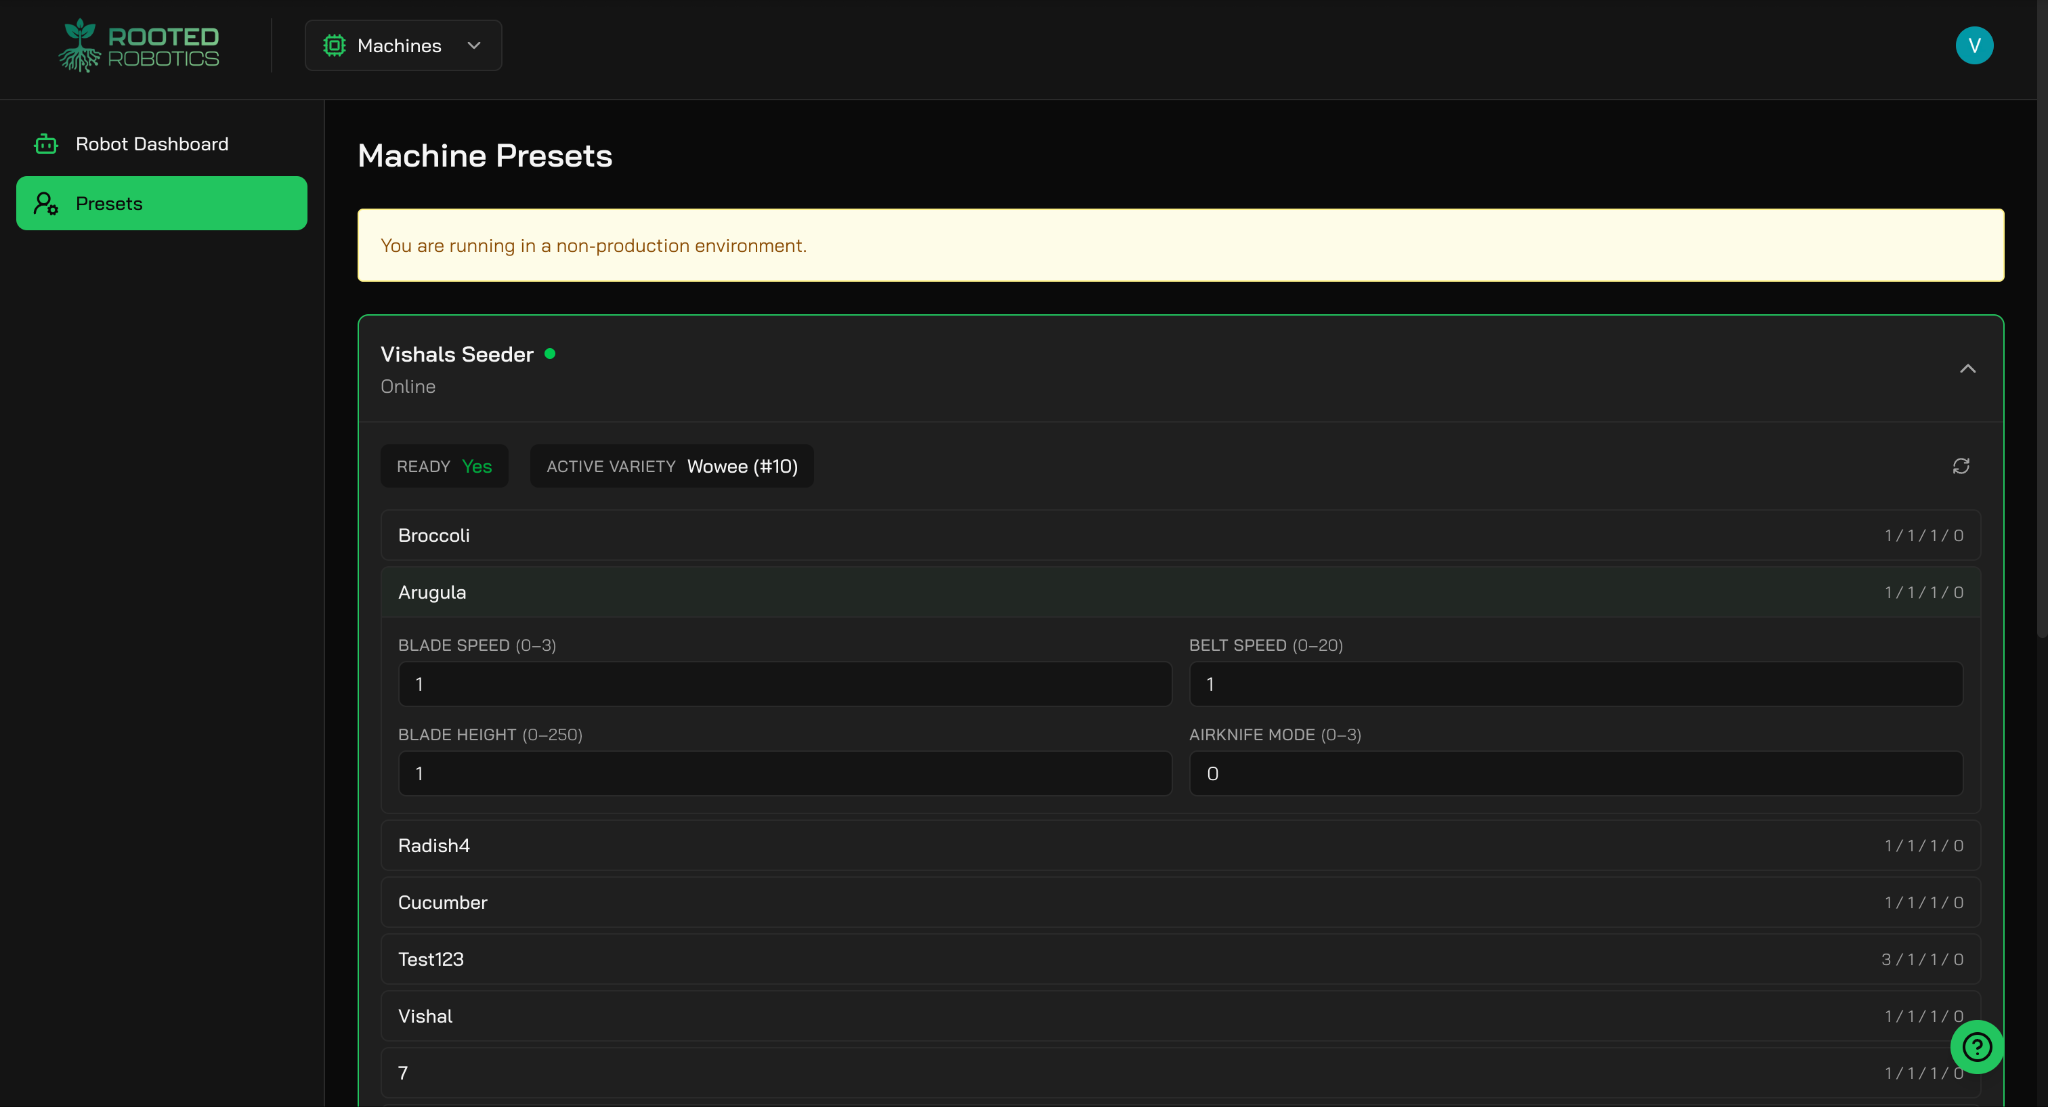
Task: Open the help question-mark button
Action: pyautogui.click(x=1977, y=1047)
